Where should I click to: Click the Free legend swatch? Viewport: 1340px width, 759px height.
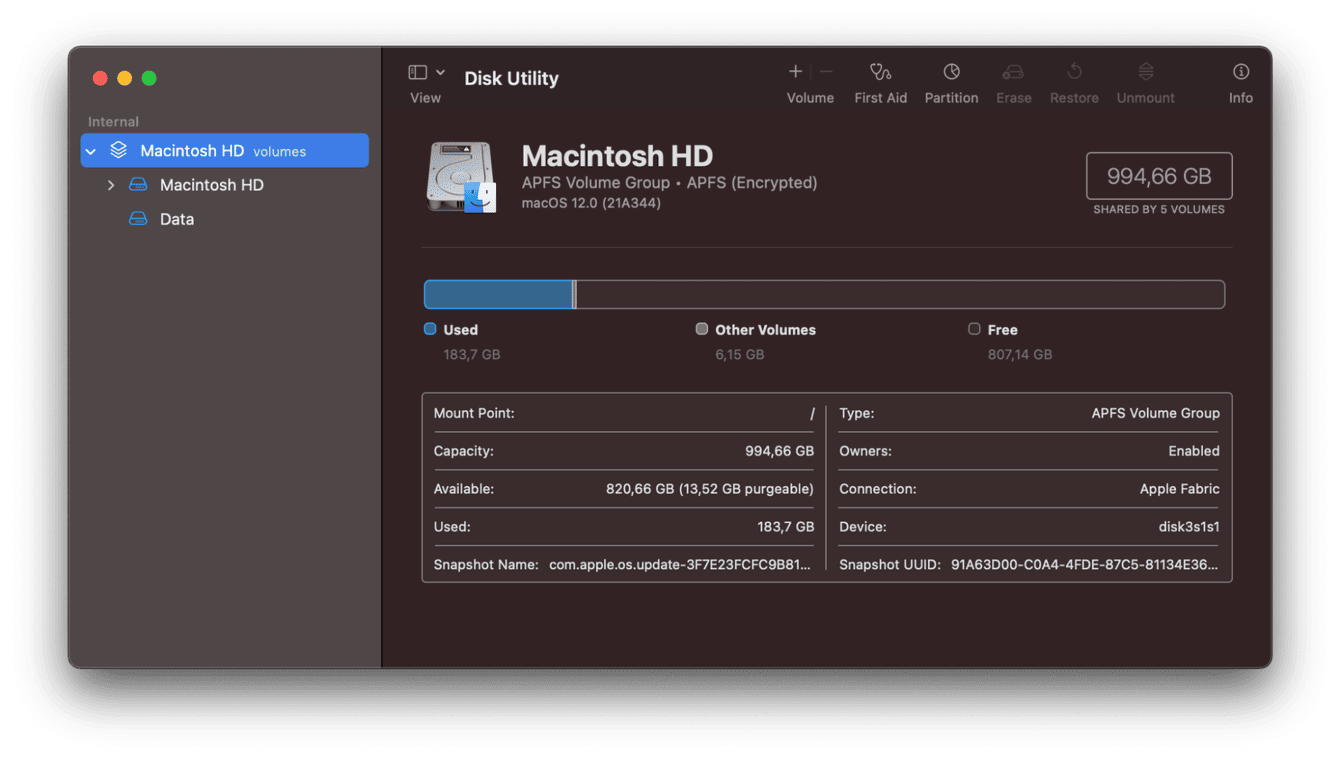(974, 329)
